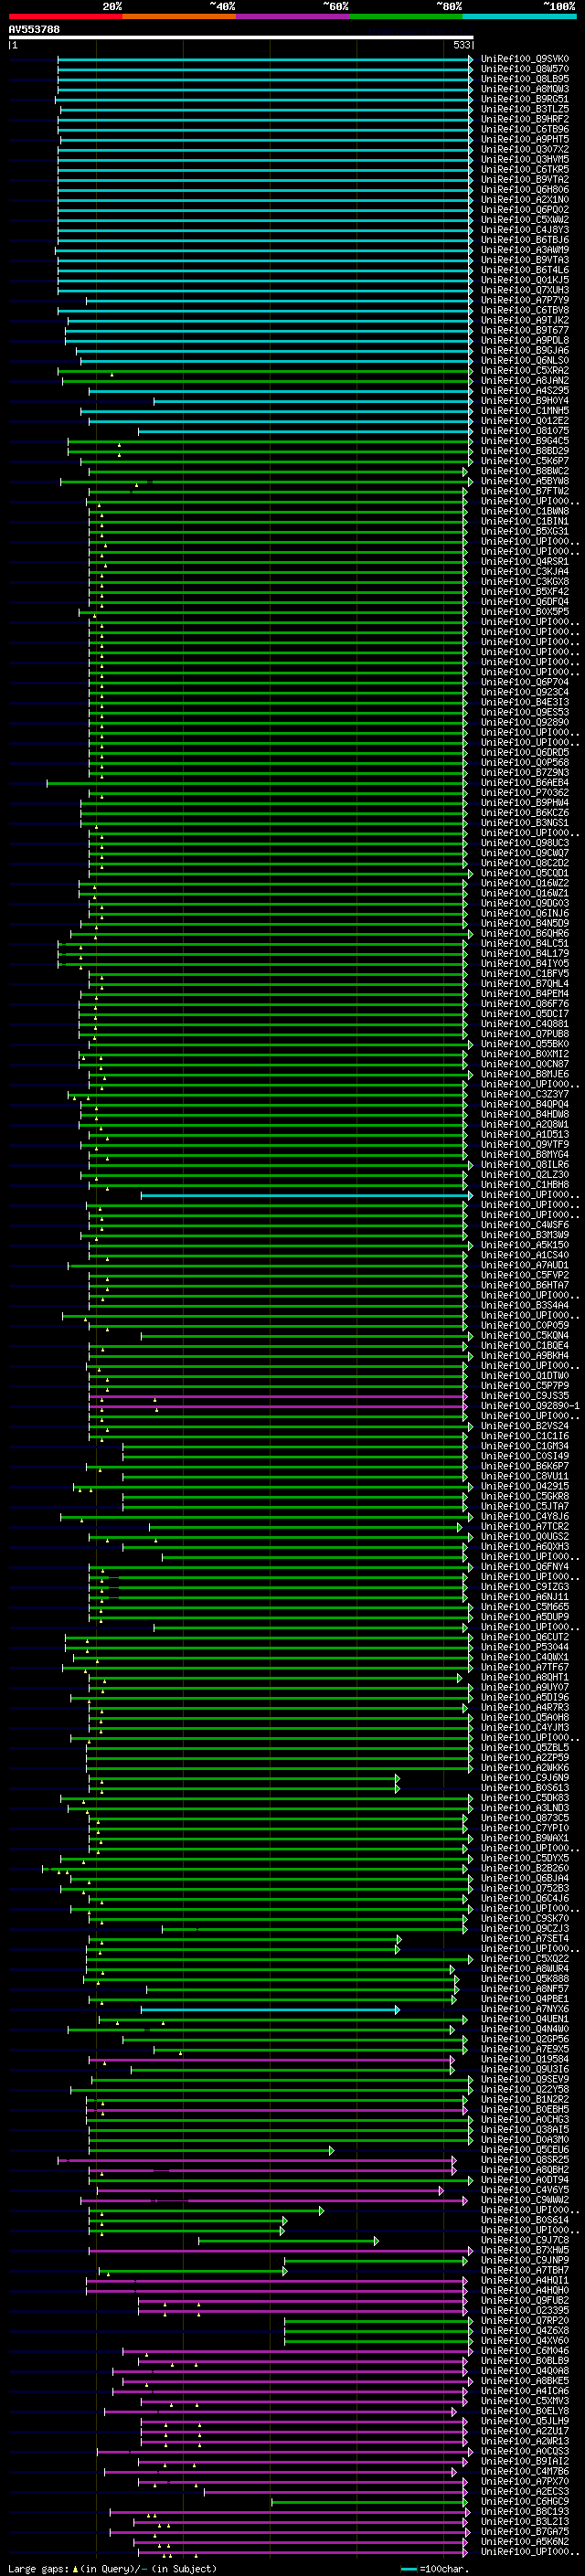The image size is (585, 2576).
Task: Select hit label UniRef100_B9G4C5
Action: (x=525, y=441)
